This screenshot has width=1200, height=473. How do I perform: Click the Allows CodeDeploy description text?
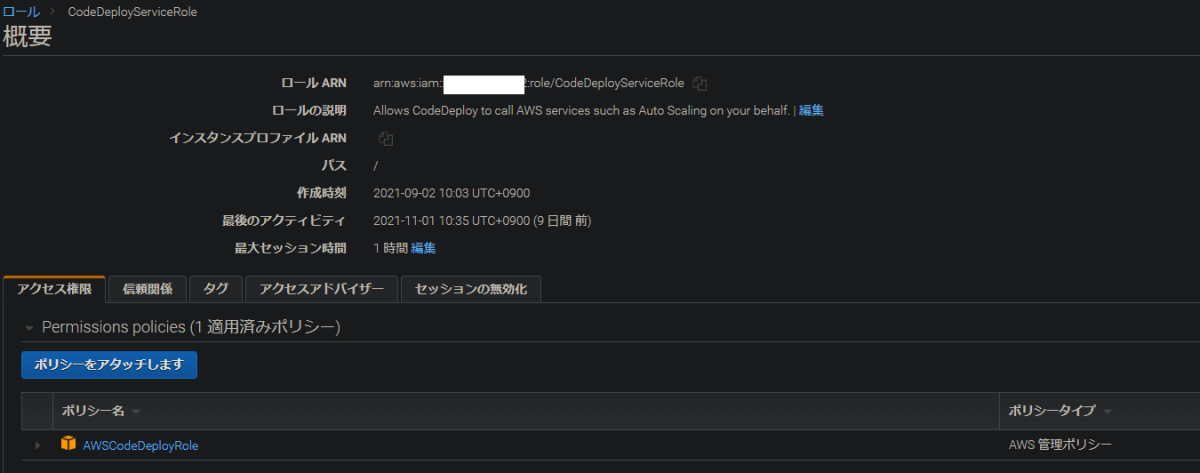pyautogui.click(x=582, y=110)
